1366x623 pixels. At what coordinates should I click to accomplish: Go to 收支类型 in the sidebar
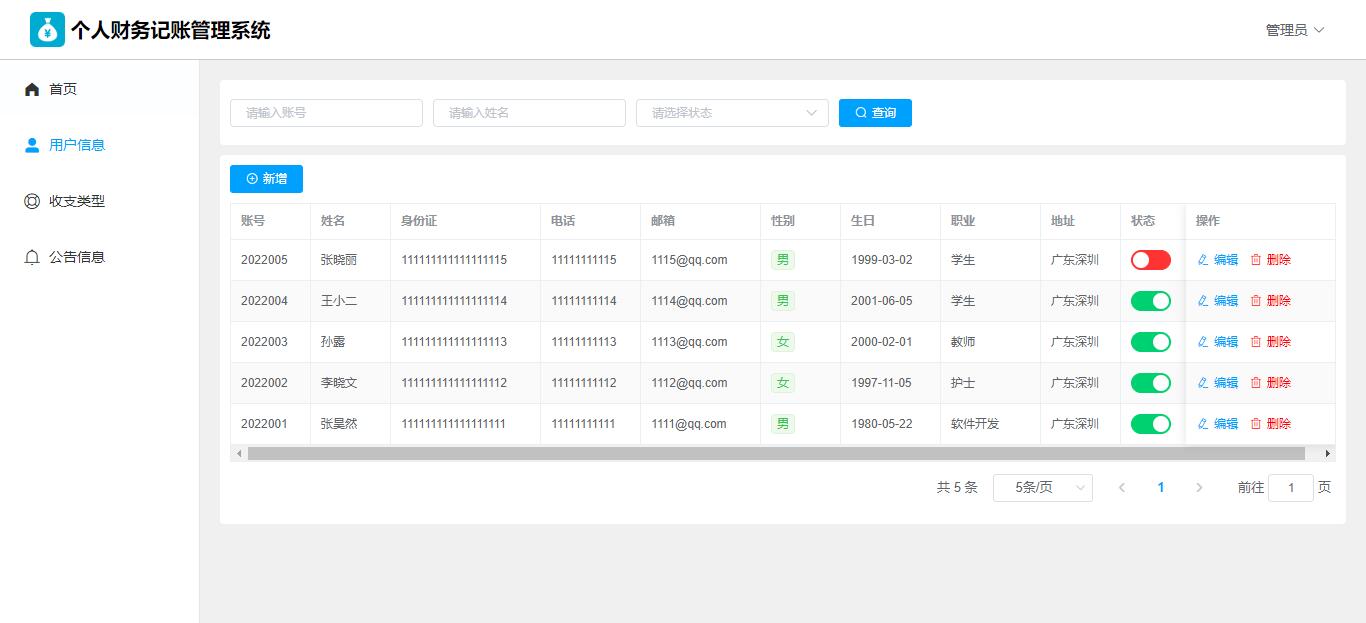[77, 201]
